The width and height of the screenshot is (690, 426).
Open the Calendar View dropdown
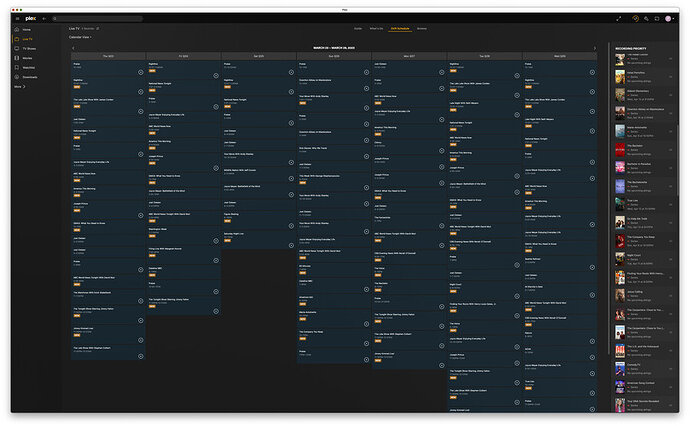(80, 37)
